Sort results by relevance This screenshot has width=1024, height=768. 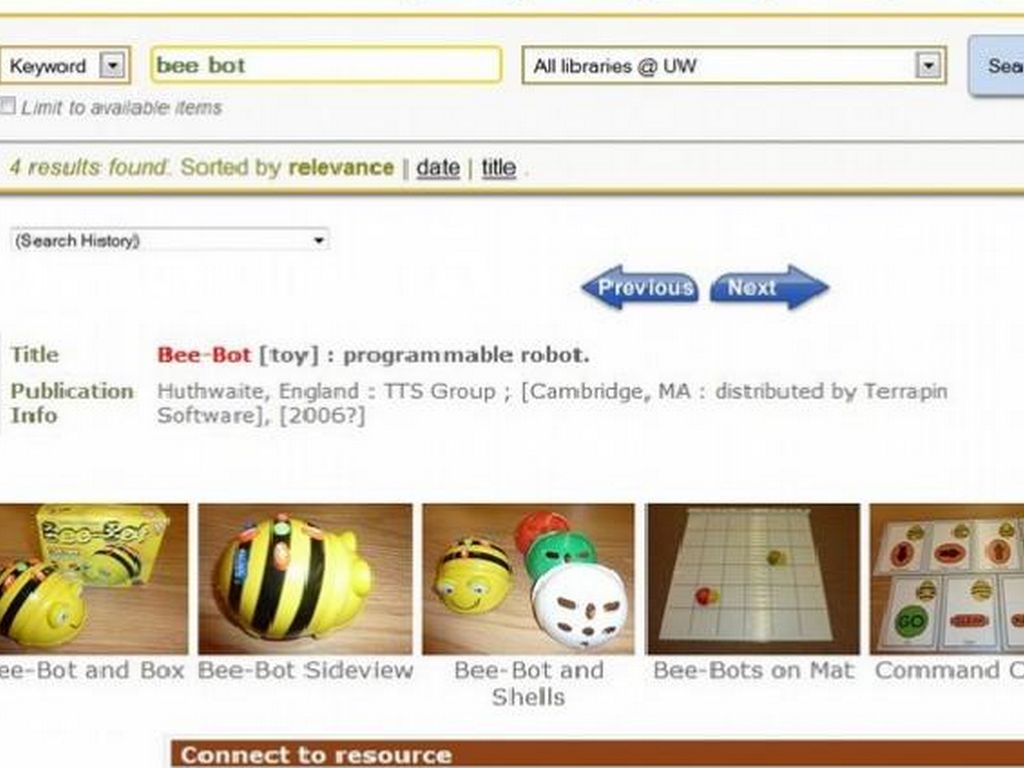click(x=342, y=168)
